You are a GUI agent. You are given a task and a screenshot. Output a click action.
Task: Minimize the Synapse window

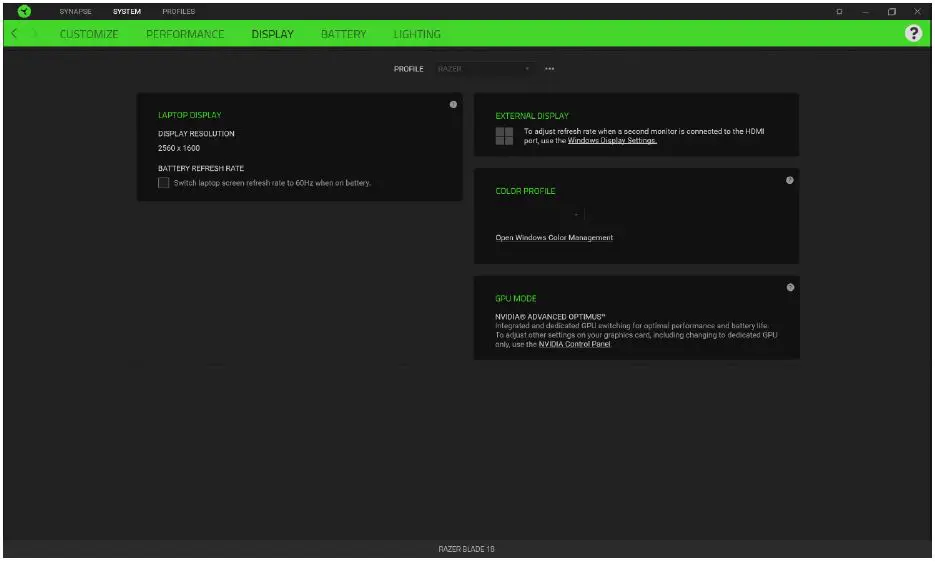point(865,11)
